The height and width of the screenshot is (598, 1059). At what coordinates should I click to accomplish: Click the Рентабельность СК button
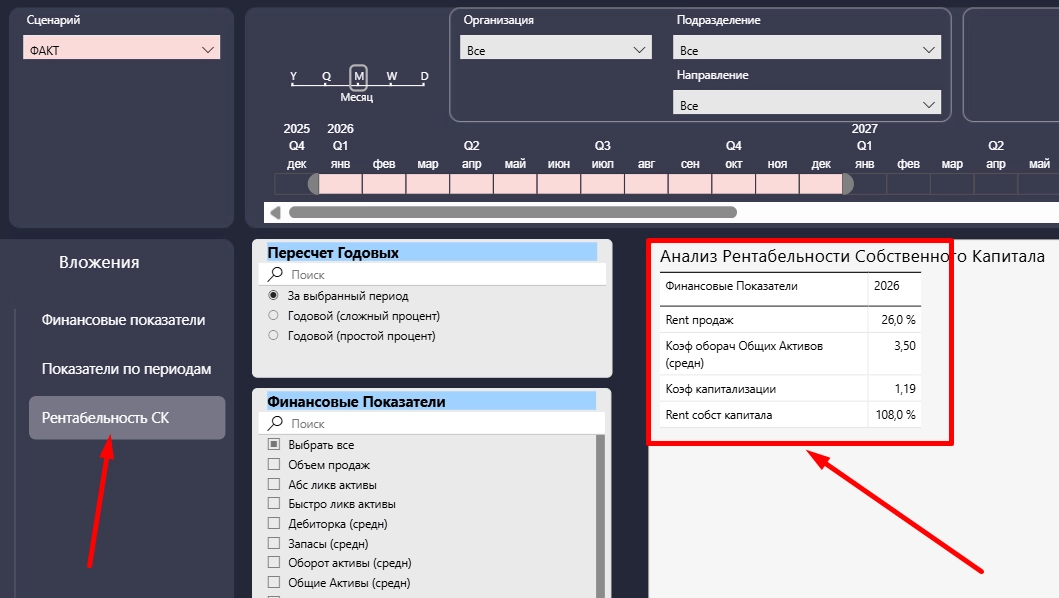(127, 418)
